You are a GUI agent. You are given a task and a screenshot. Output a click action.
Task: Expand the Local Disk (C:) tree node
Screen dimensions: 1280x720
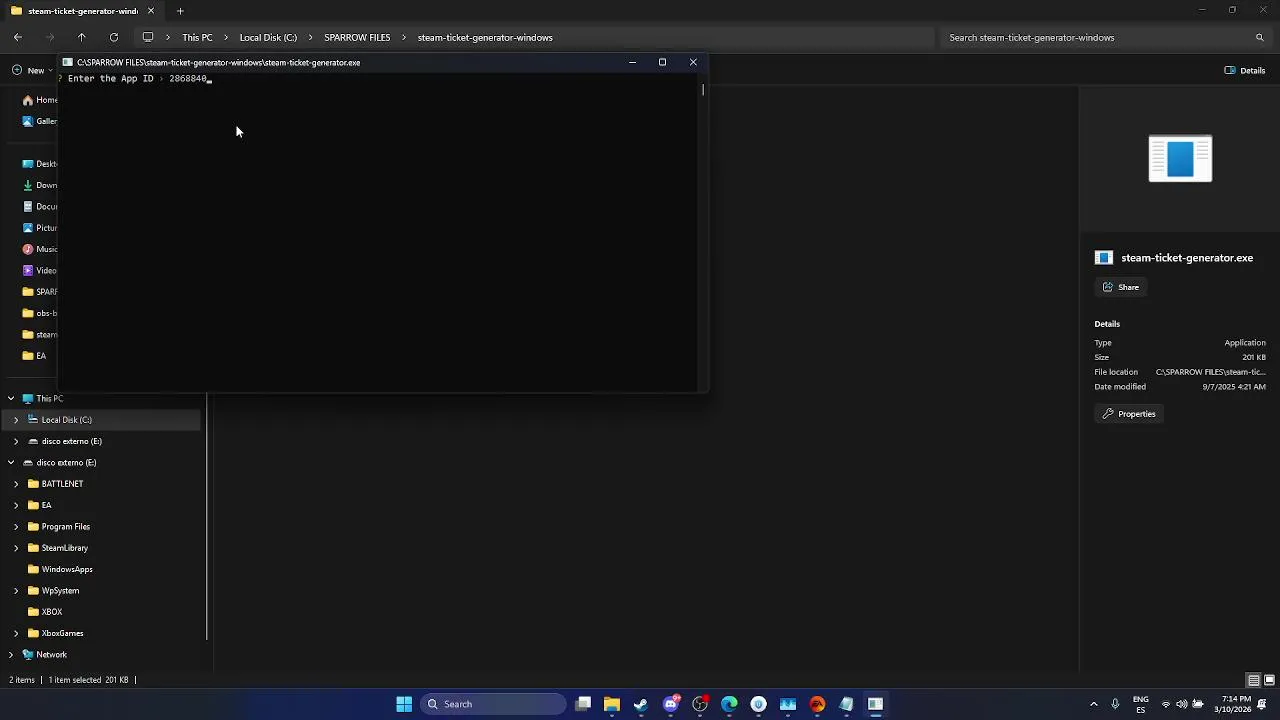pos(16,420)
